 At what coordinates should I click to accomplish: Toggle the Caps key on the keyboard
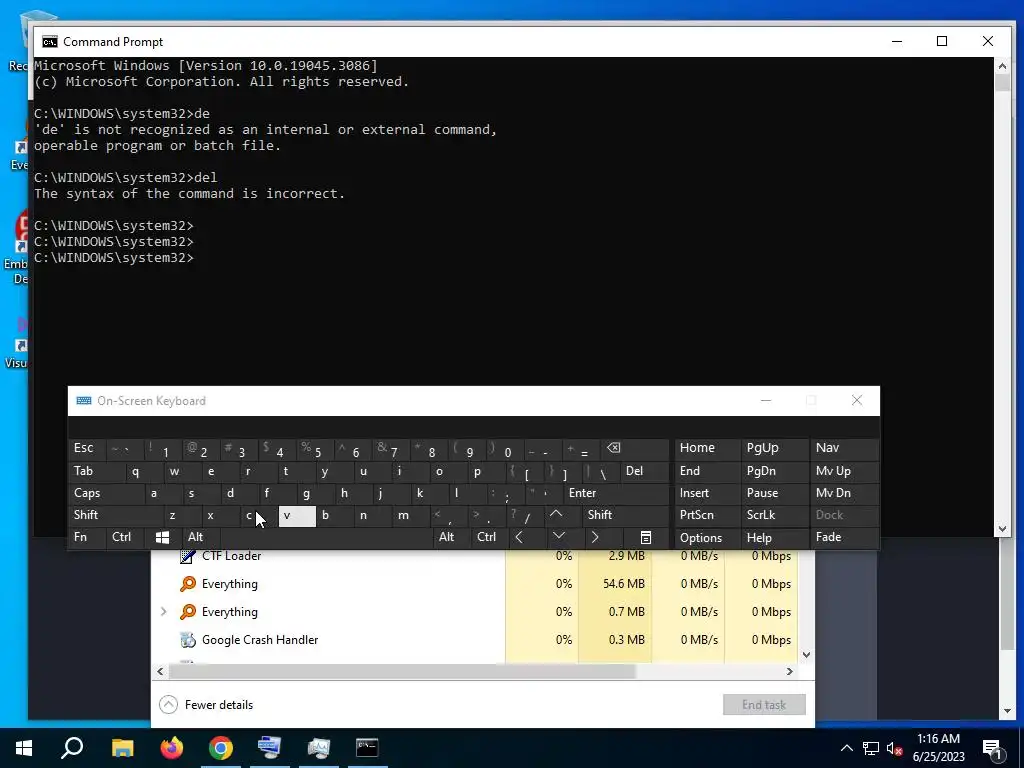pos(106,493)
